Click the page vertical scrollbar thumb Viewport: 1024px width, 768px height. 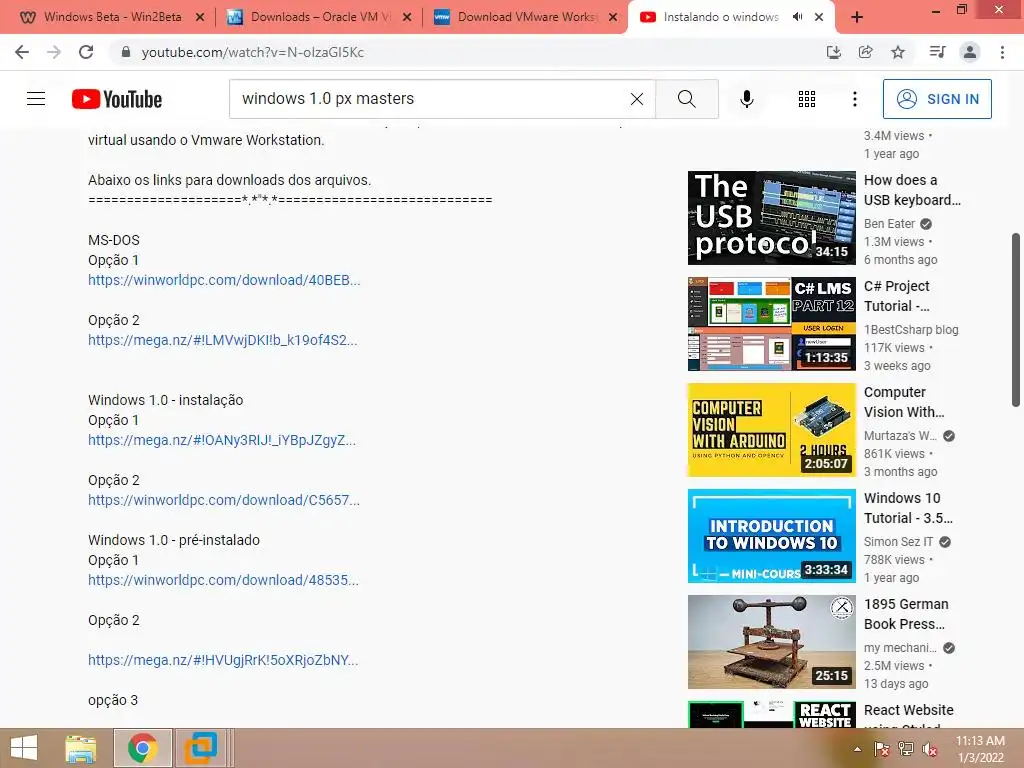[1016, 320]
